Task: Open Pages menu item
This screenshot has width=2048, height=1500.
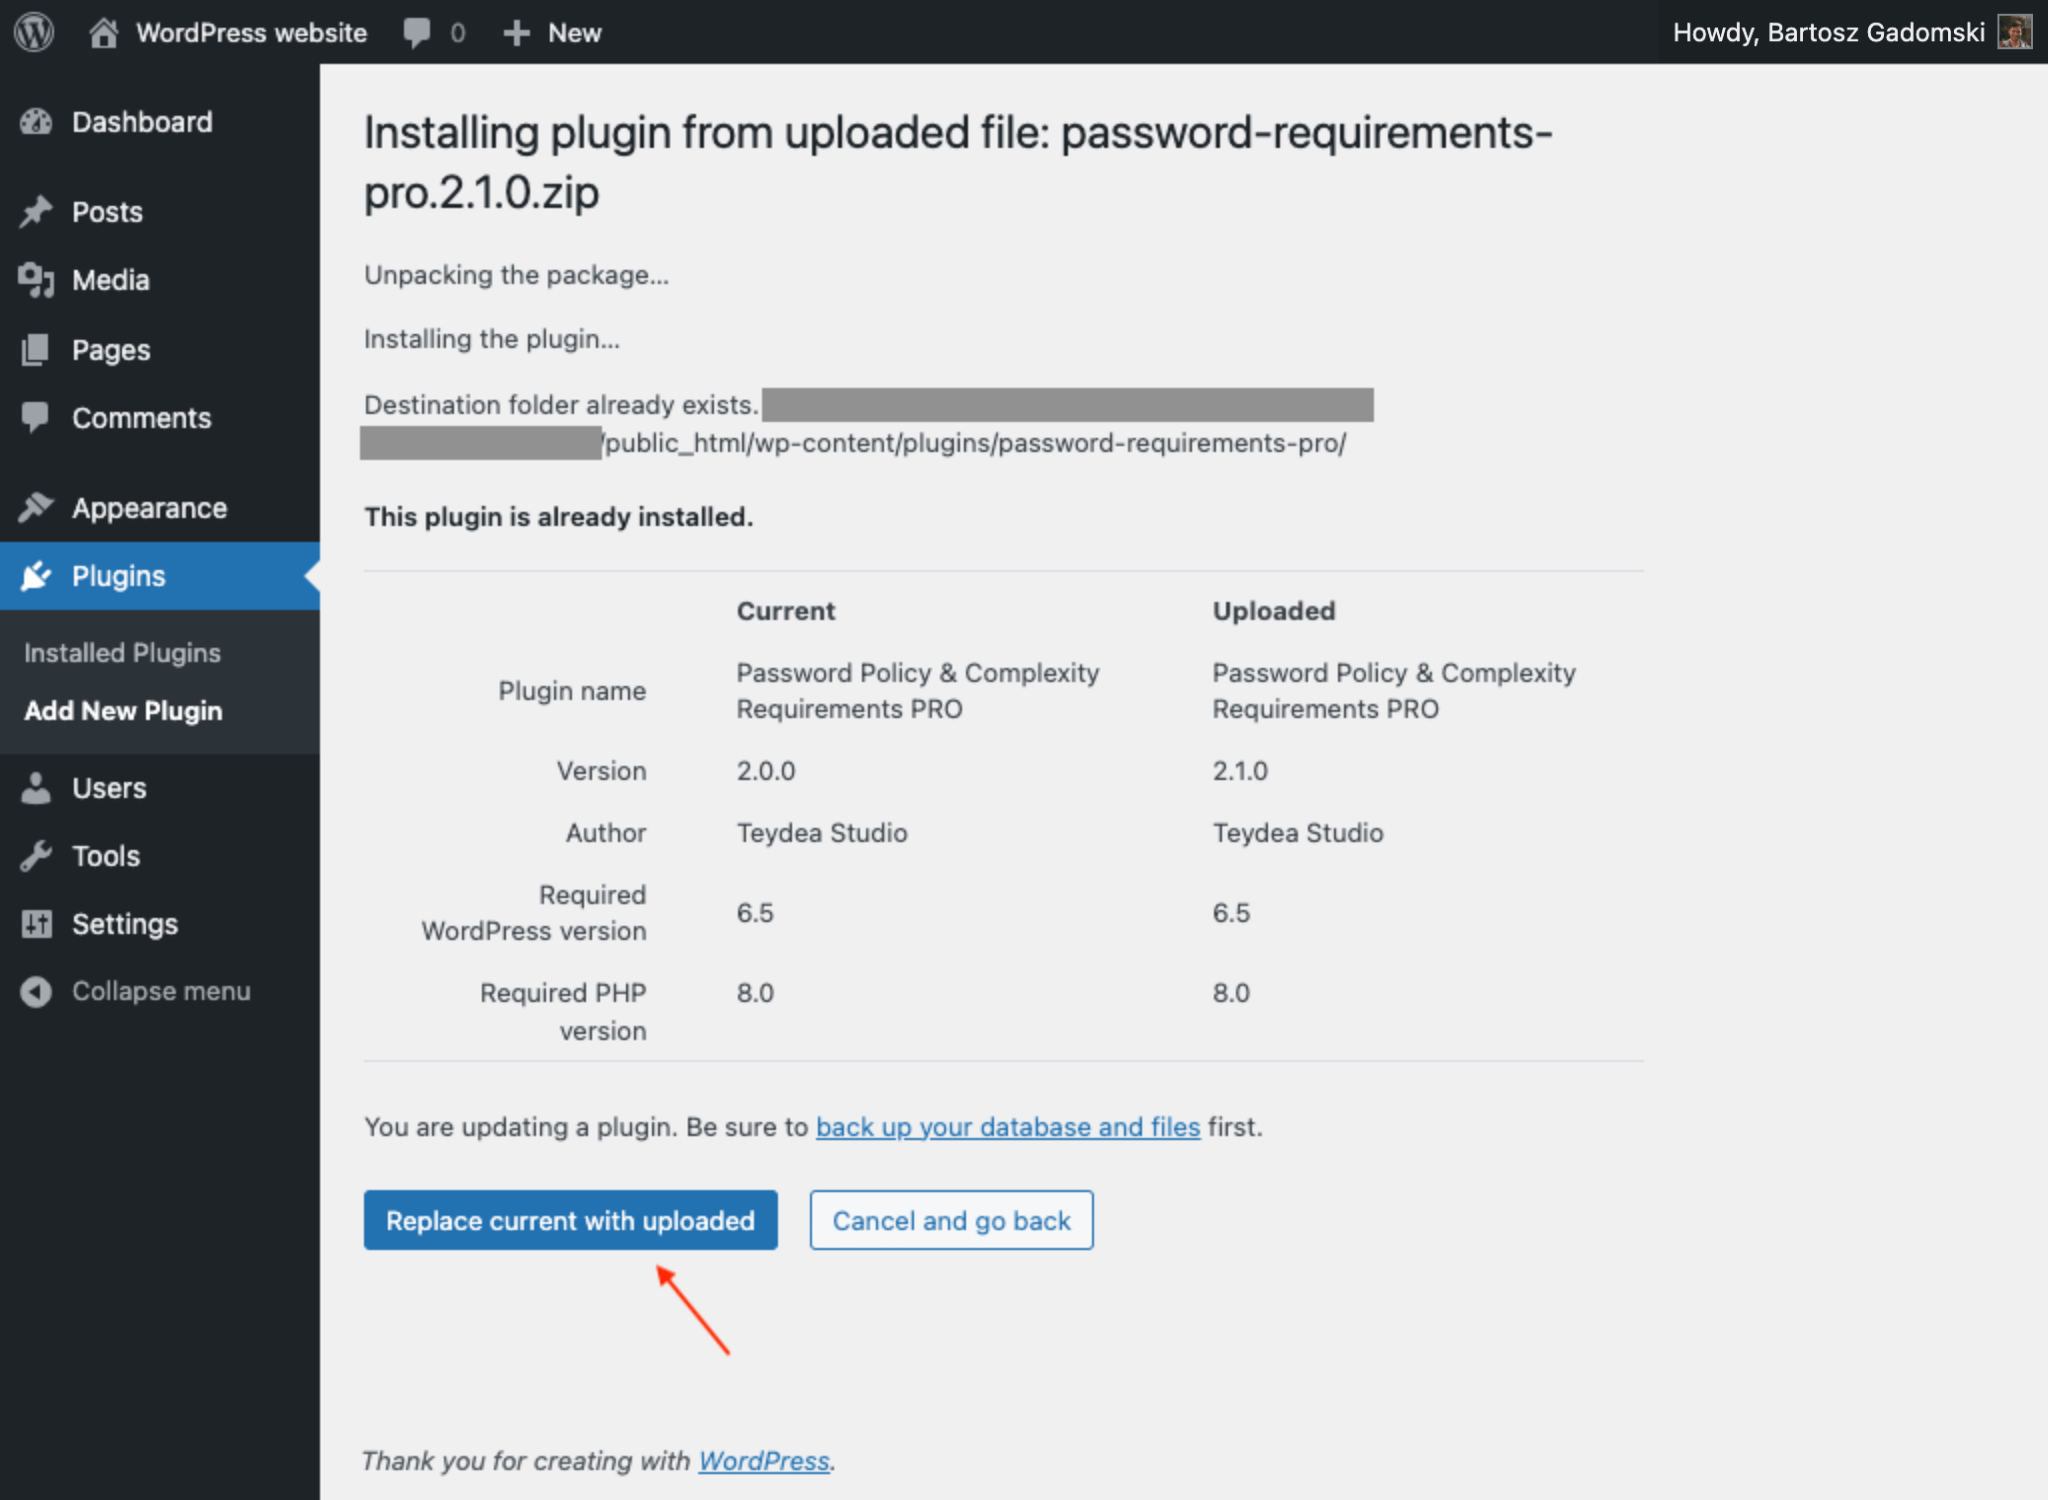Action: point(111,350)
